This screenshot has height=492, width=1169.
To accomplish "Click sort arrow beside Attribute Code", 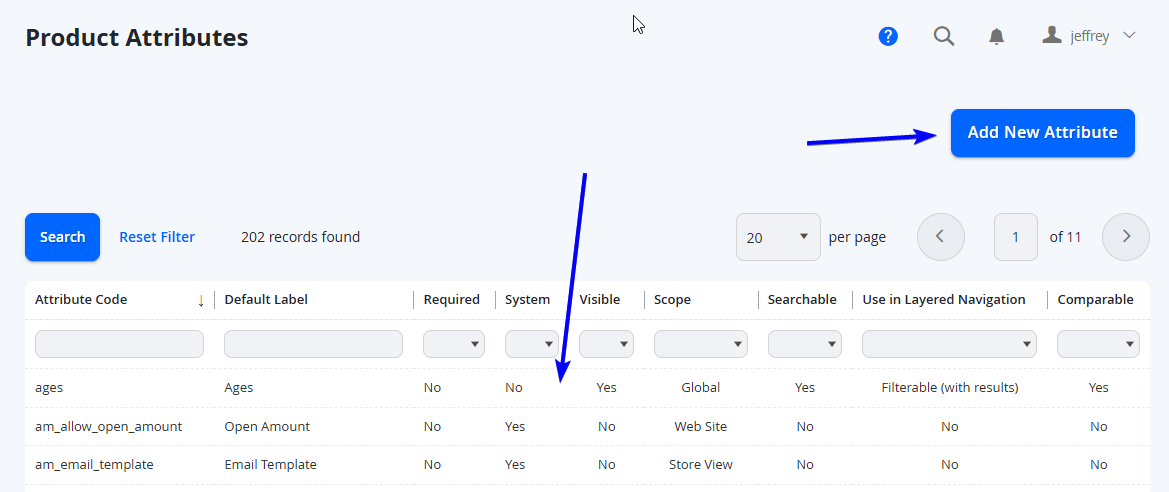I will 201,300.
